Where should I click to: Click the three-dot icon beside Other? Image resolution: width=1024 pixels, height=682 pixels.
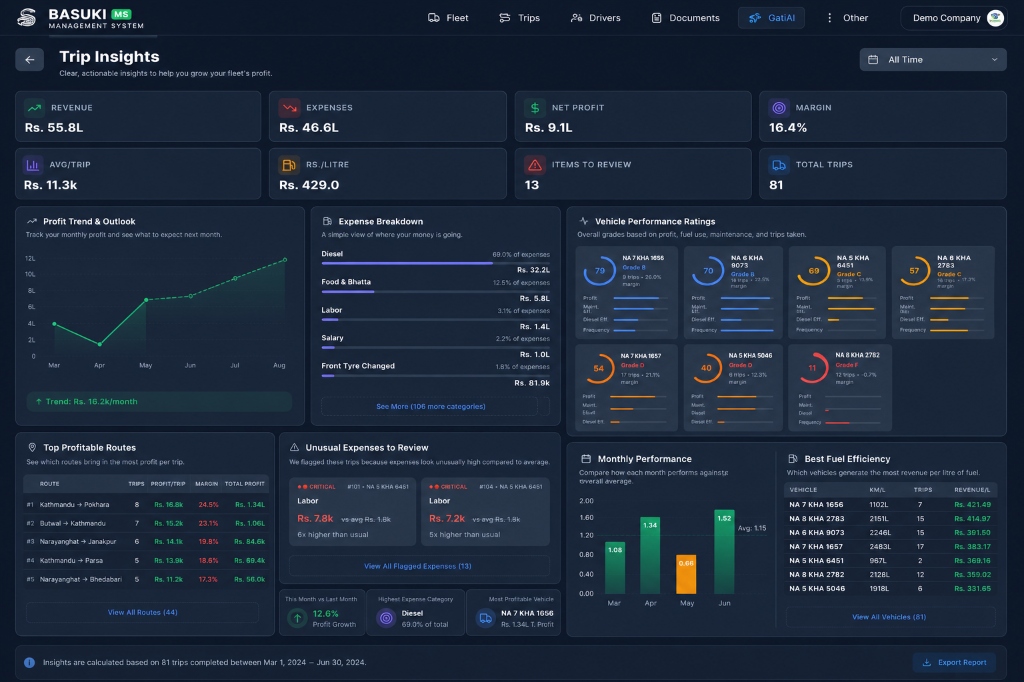[x=829, y=18]
